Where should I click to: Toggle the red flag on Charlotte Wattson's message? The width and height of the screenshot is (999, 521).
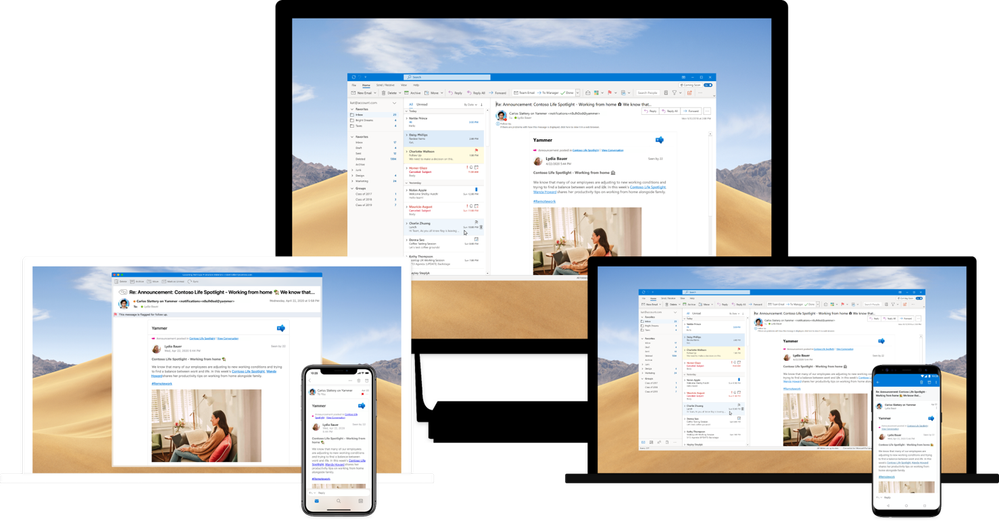click(476, 151)
